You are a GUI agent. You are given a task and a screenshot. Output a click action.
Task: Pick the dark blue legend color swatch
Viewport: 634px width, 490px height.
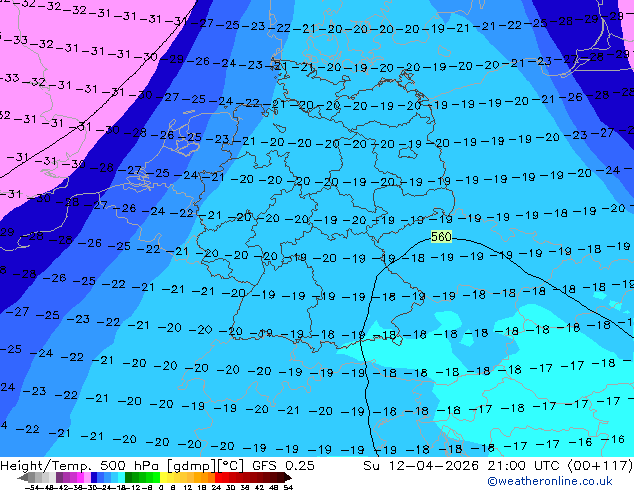[94, 477]
